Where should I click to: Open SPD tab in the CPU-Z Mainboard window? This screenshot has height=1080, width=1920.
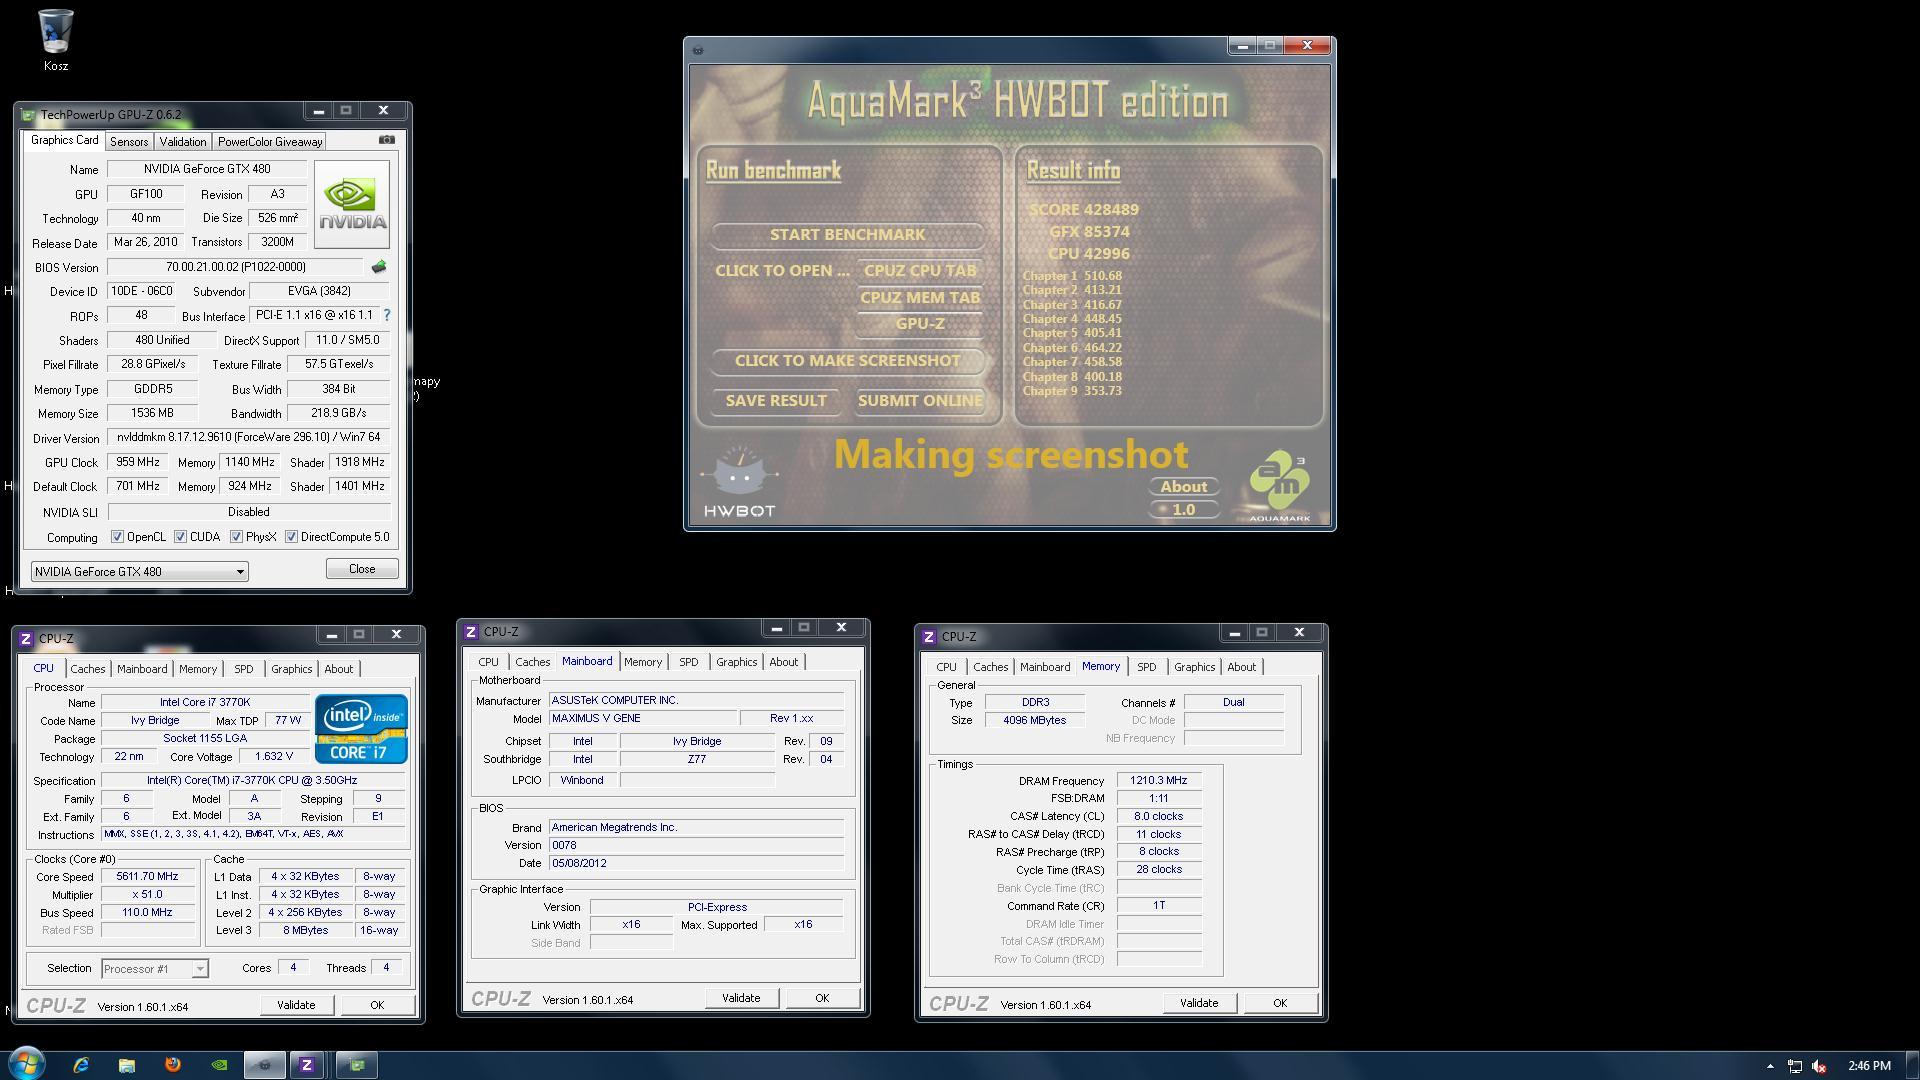tap(688, 662)
